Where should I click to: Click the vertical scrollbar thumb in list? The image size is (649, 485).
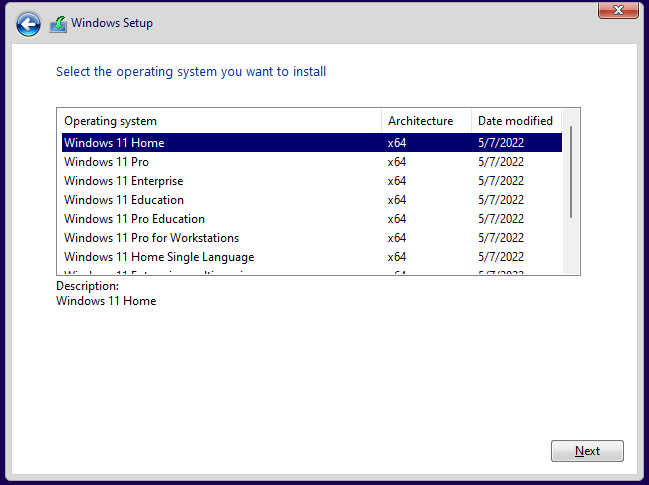572,170
